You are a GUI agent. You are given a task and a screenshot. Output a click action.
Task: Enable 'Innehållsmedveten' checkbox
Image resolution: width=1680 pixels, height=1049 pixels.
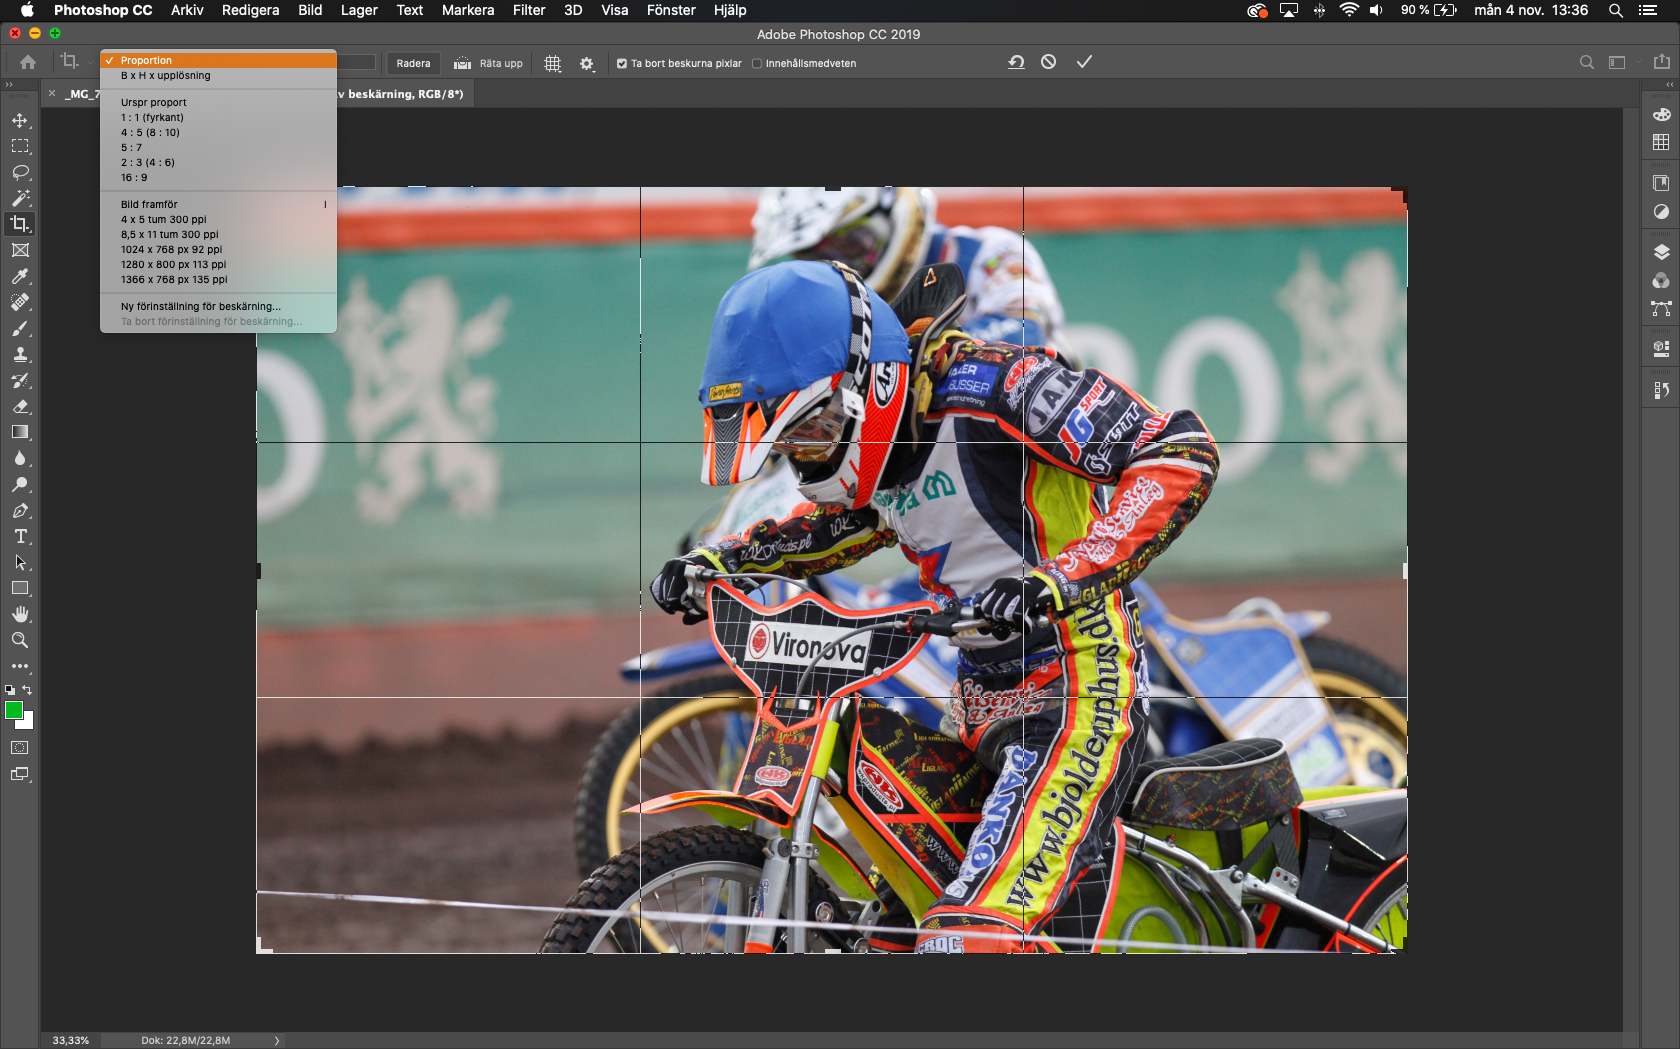point(757,63)
